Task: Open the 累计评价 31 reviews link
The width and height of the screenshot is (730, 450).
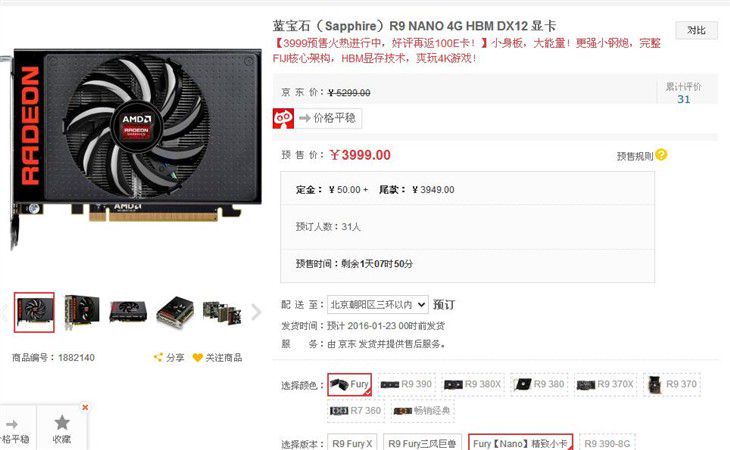Action: [683, 93]
